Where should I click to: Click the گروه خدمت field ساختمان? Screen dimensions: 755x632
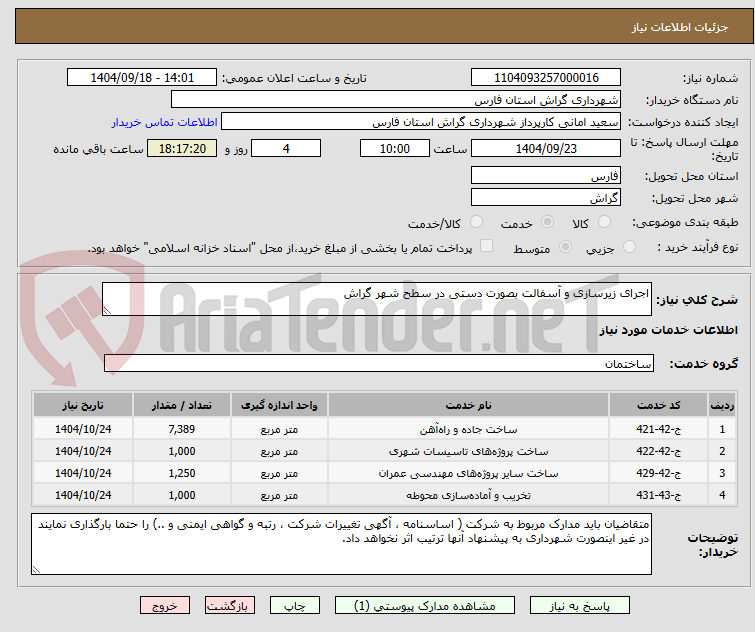(378, 363)
